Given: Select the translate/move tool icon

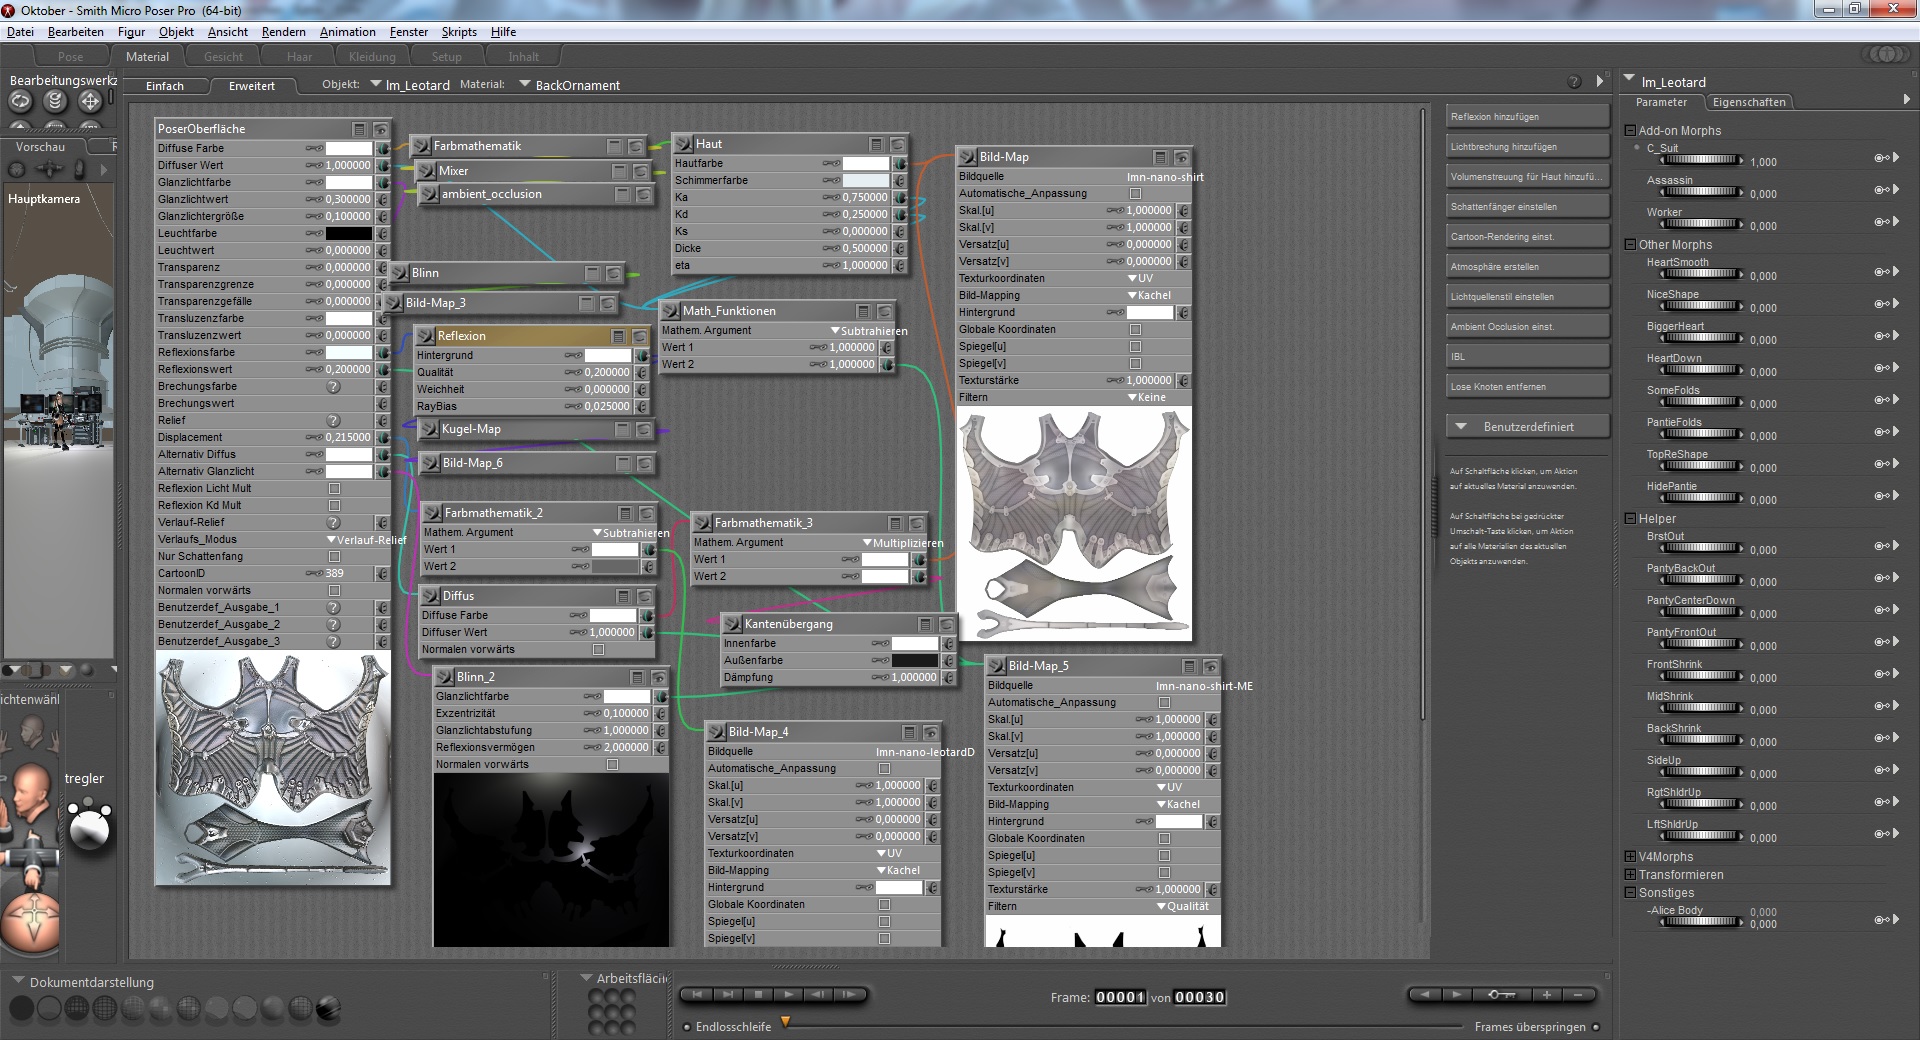Looking at the screenshot, I should click(x=89, y=101).
